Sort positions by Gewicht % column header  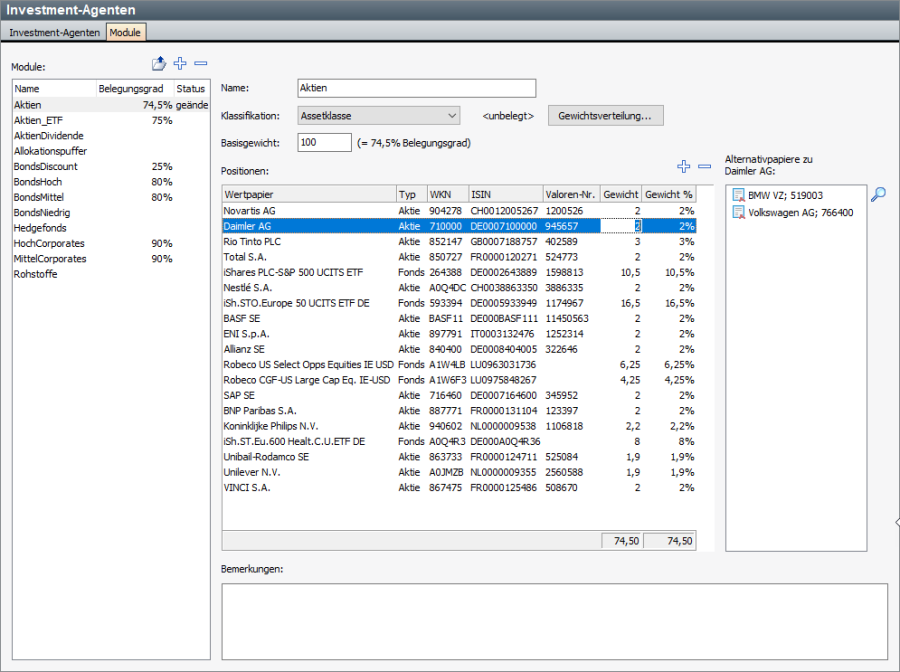[x=668, y=194]
